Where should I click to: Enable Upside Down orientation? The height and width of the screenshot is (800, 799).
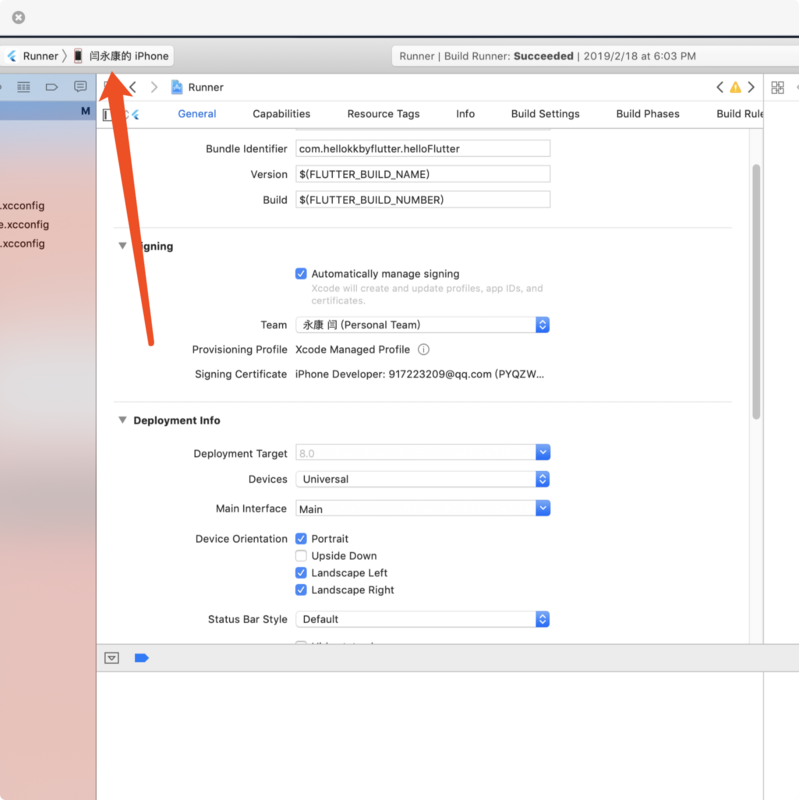(x=301, y=556)
